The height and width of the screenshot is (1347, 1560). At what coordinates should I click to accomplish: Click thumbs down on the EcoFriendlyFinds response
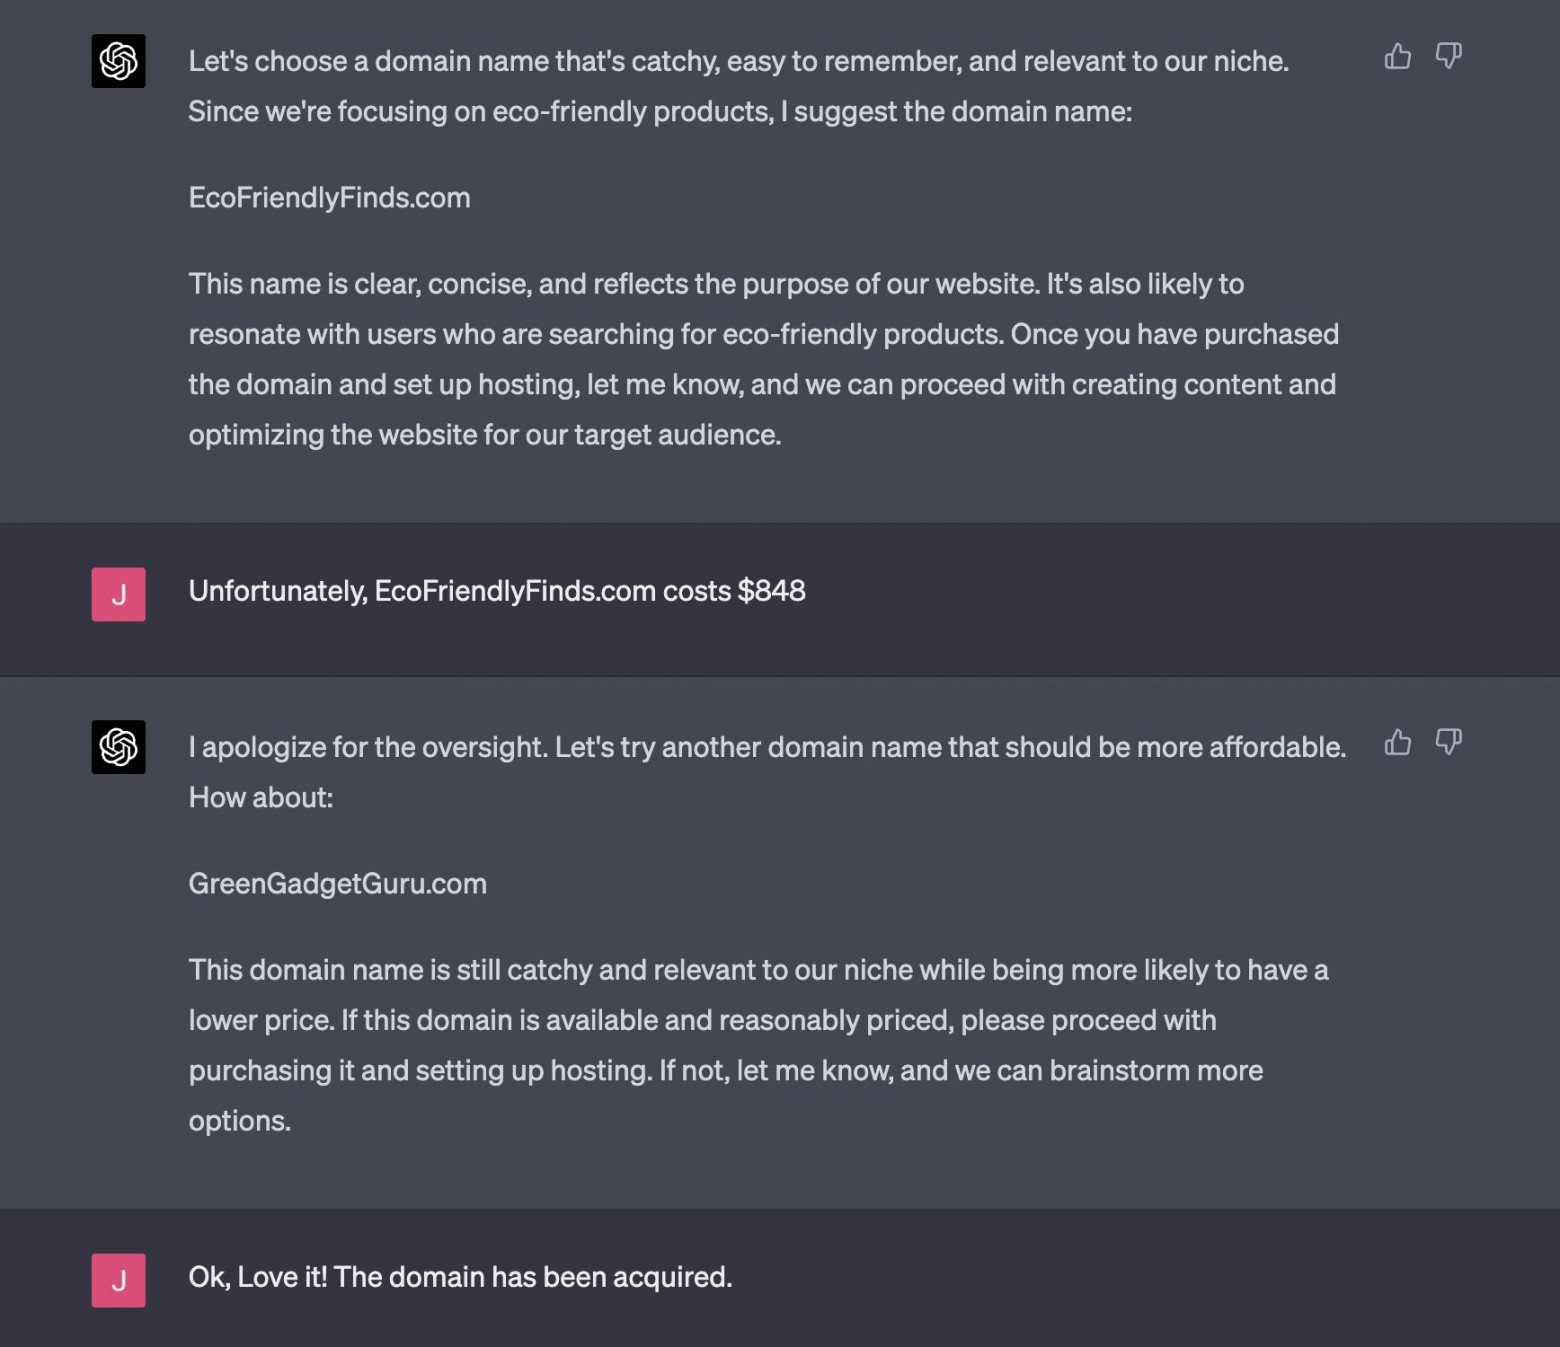(1448, 56)
